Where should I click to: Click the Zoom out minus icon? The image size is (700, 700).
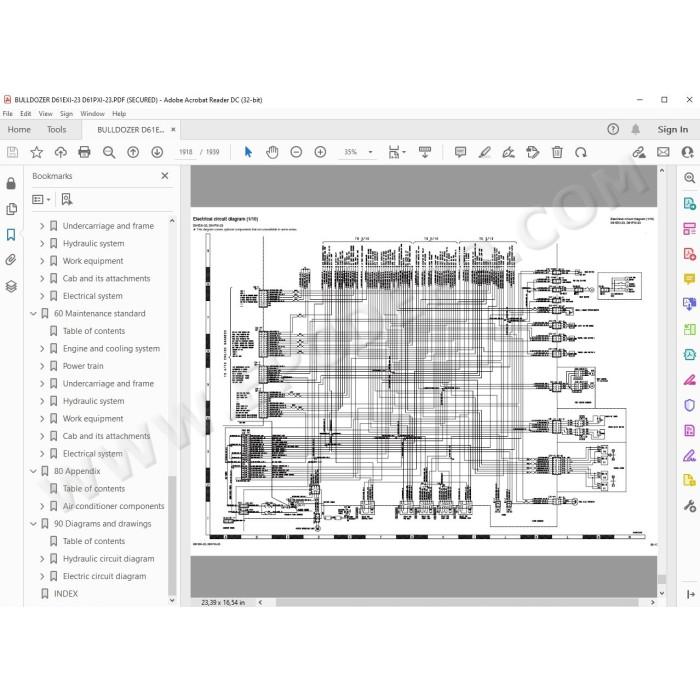click(x=296, y=152)
